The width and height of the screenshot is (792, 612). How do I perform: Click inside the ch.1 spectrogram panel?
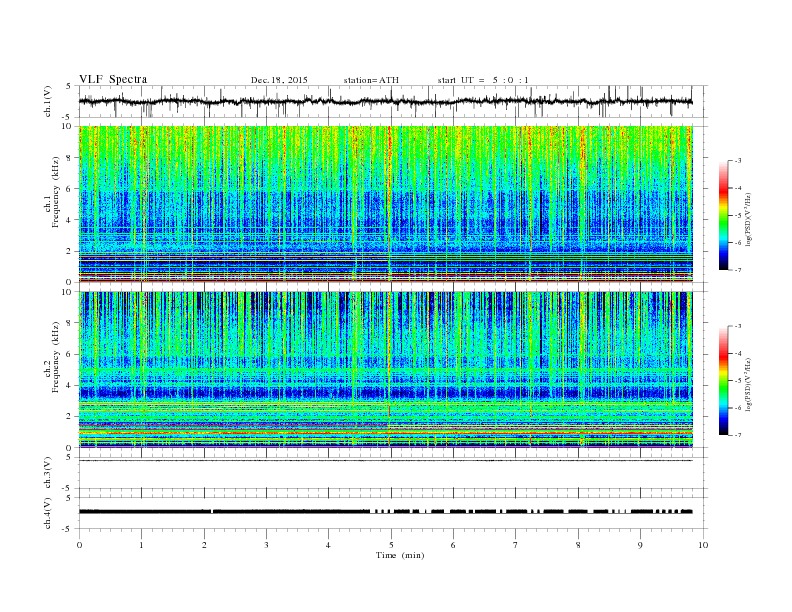pyautogui.click(x=385, y=204)
